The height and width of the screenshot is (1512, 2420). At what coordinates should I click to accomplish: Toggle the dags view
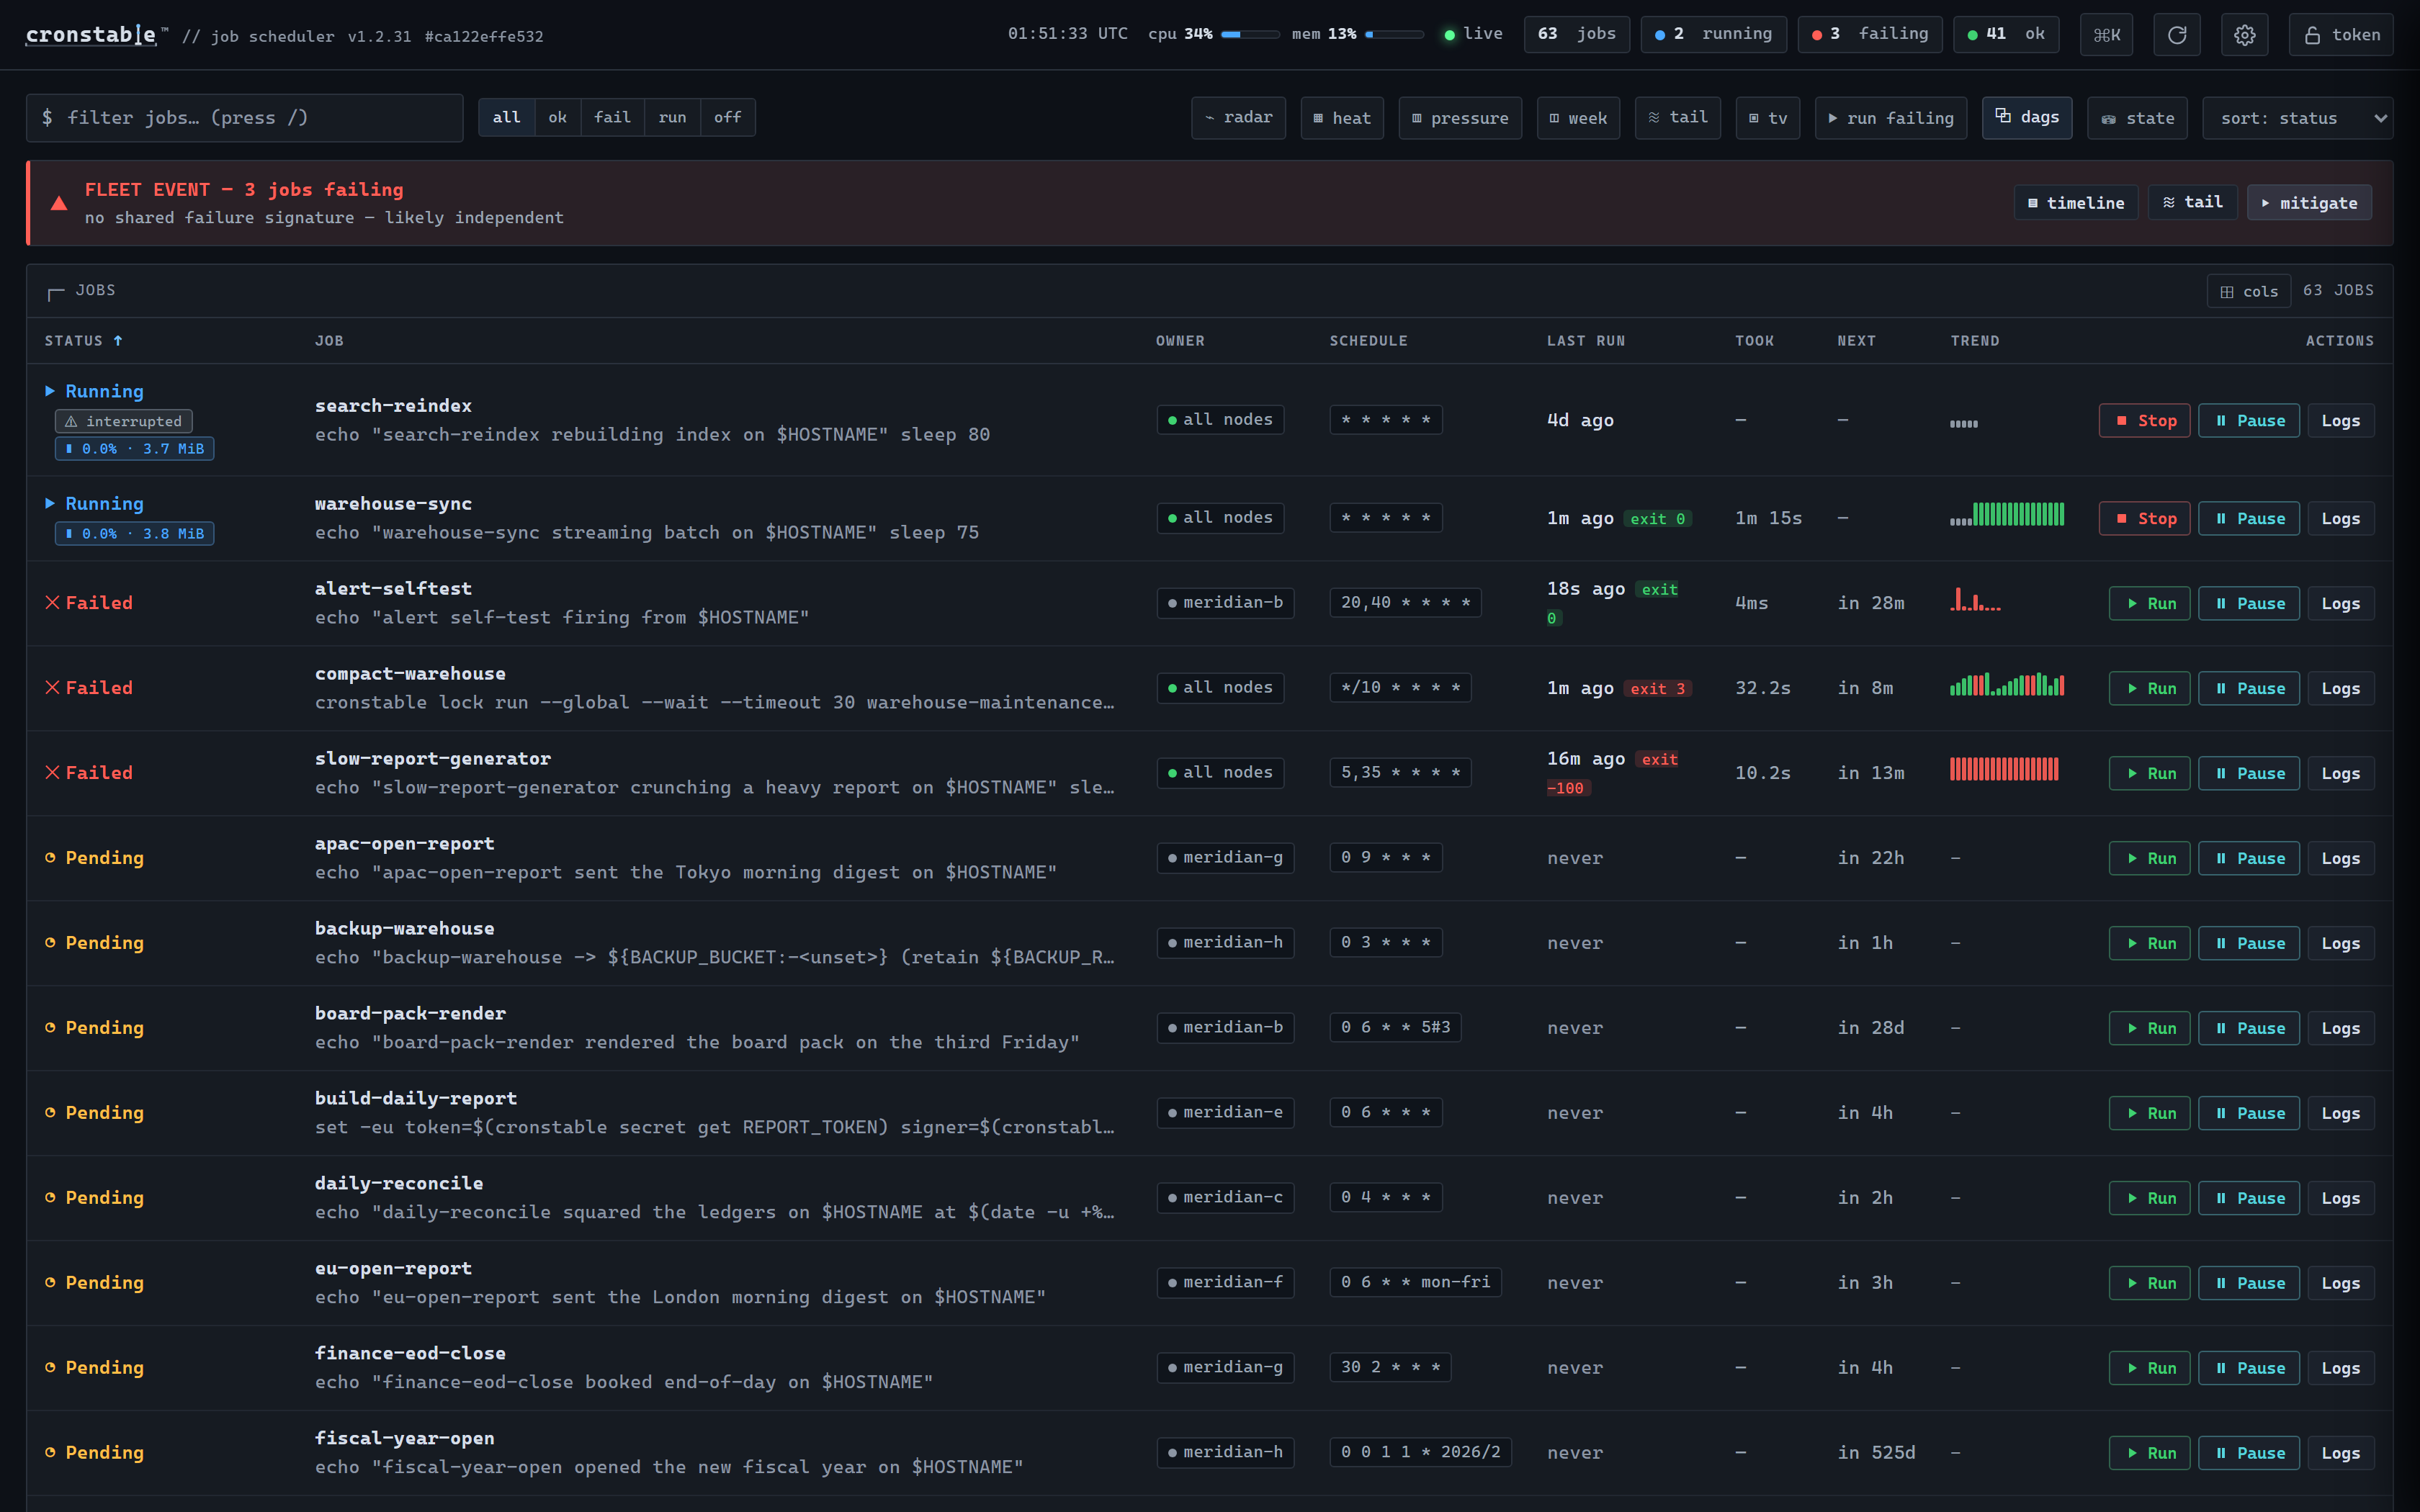(x=2027, y=118)
